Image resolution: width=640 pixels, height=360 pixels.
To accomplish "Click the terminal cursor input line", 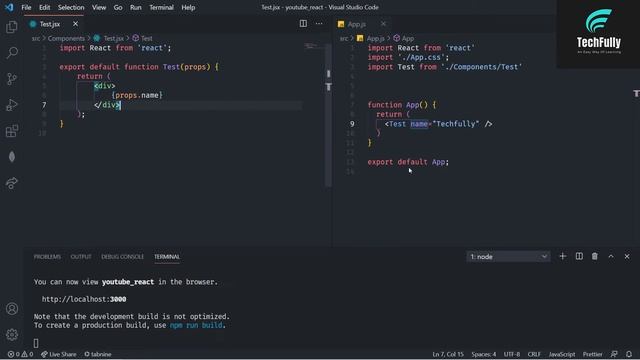I will [x=36, y=343].
